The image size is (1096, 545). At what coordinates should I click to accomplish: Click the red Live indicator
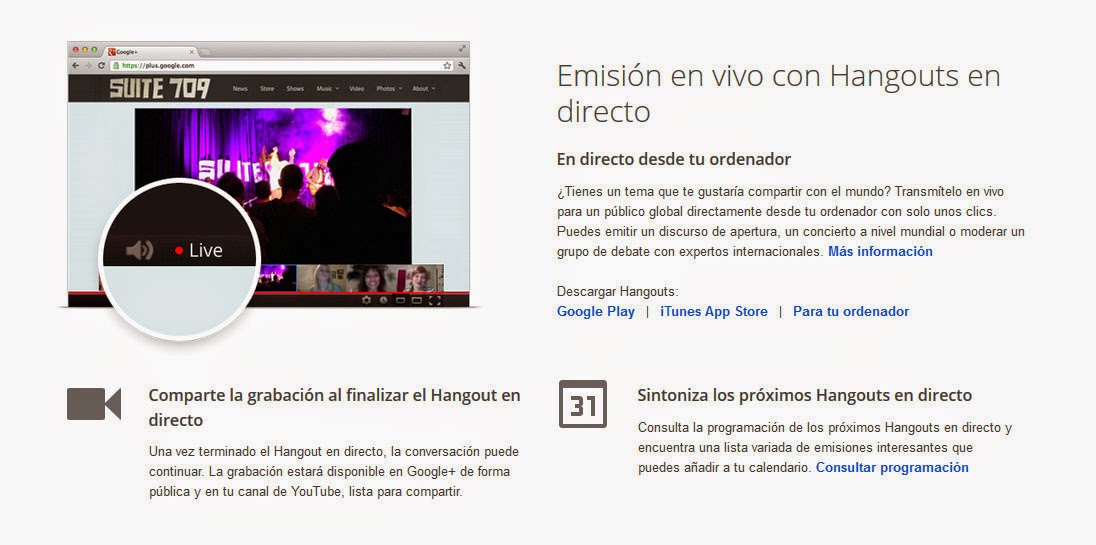[199, 250]
